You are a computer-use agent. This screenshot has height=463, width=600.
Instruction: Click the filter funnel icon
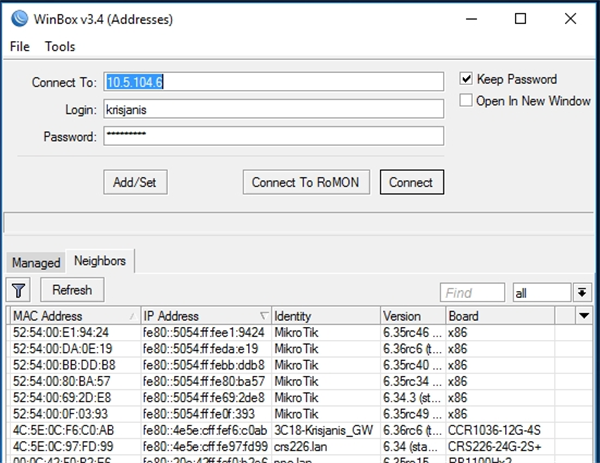(19, 290)
